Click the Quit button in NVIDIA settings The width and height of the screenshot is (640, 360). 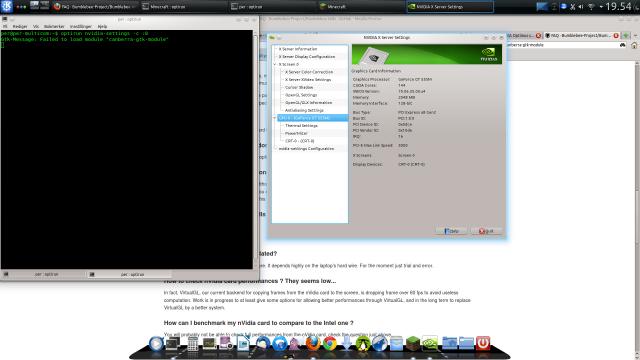(486, 231)
